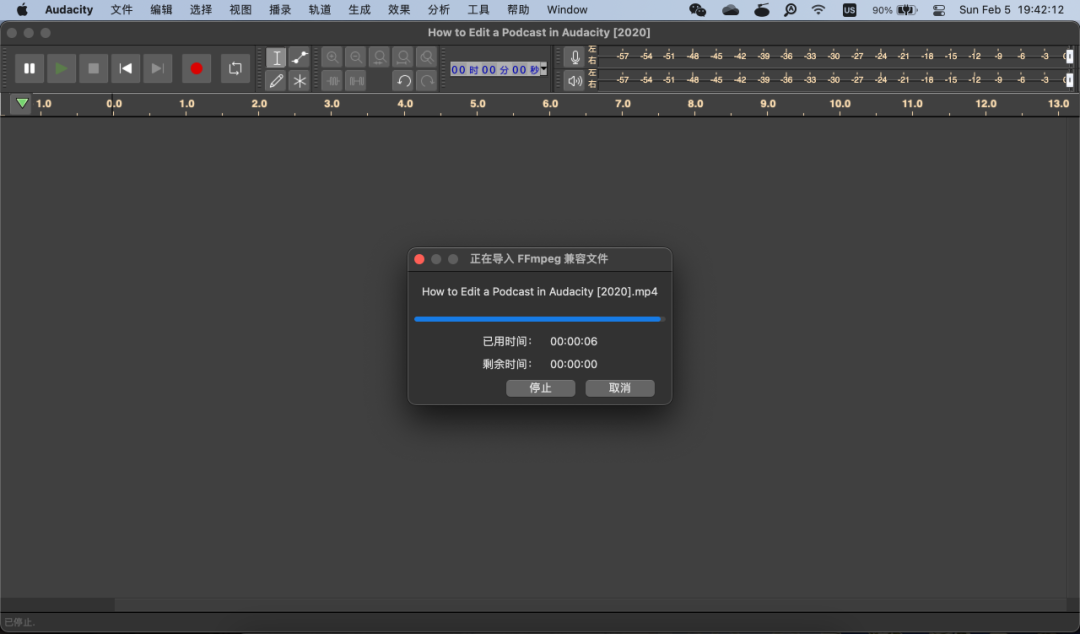This screenshot has height=634, width=1080.
Task: Click the Skip to Start button
Action: click(x=125, y=68)
